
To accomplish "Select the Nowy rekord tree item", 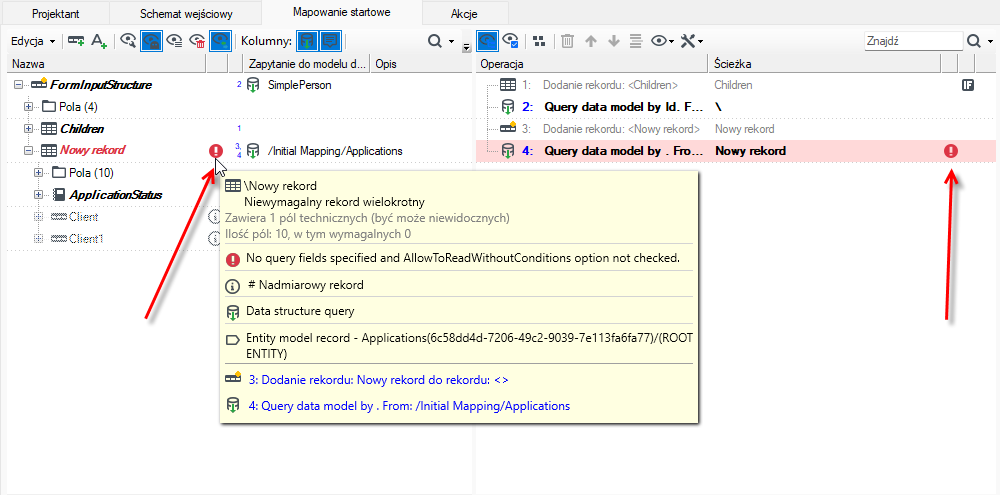I will [x=92, y=151].
